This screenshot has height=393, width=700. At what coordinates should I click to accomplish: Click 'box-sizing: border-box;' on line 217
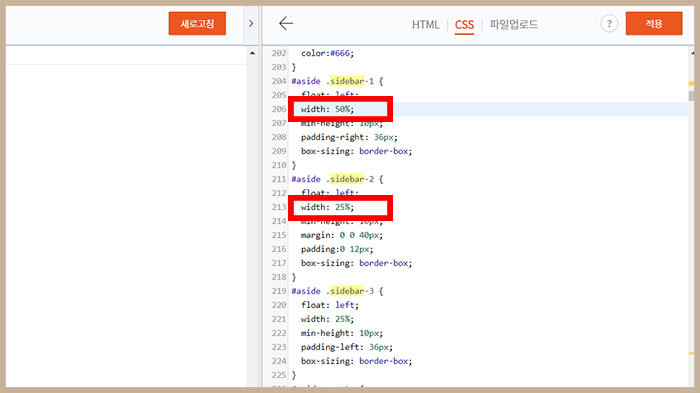pyautogui.click(x=356, y=263)
